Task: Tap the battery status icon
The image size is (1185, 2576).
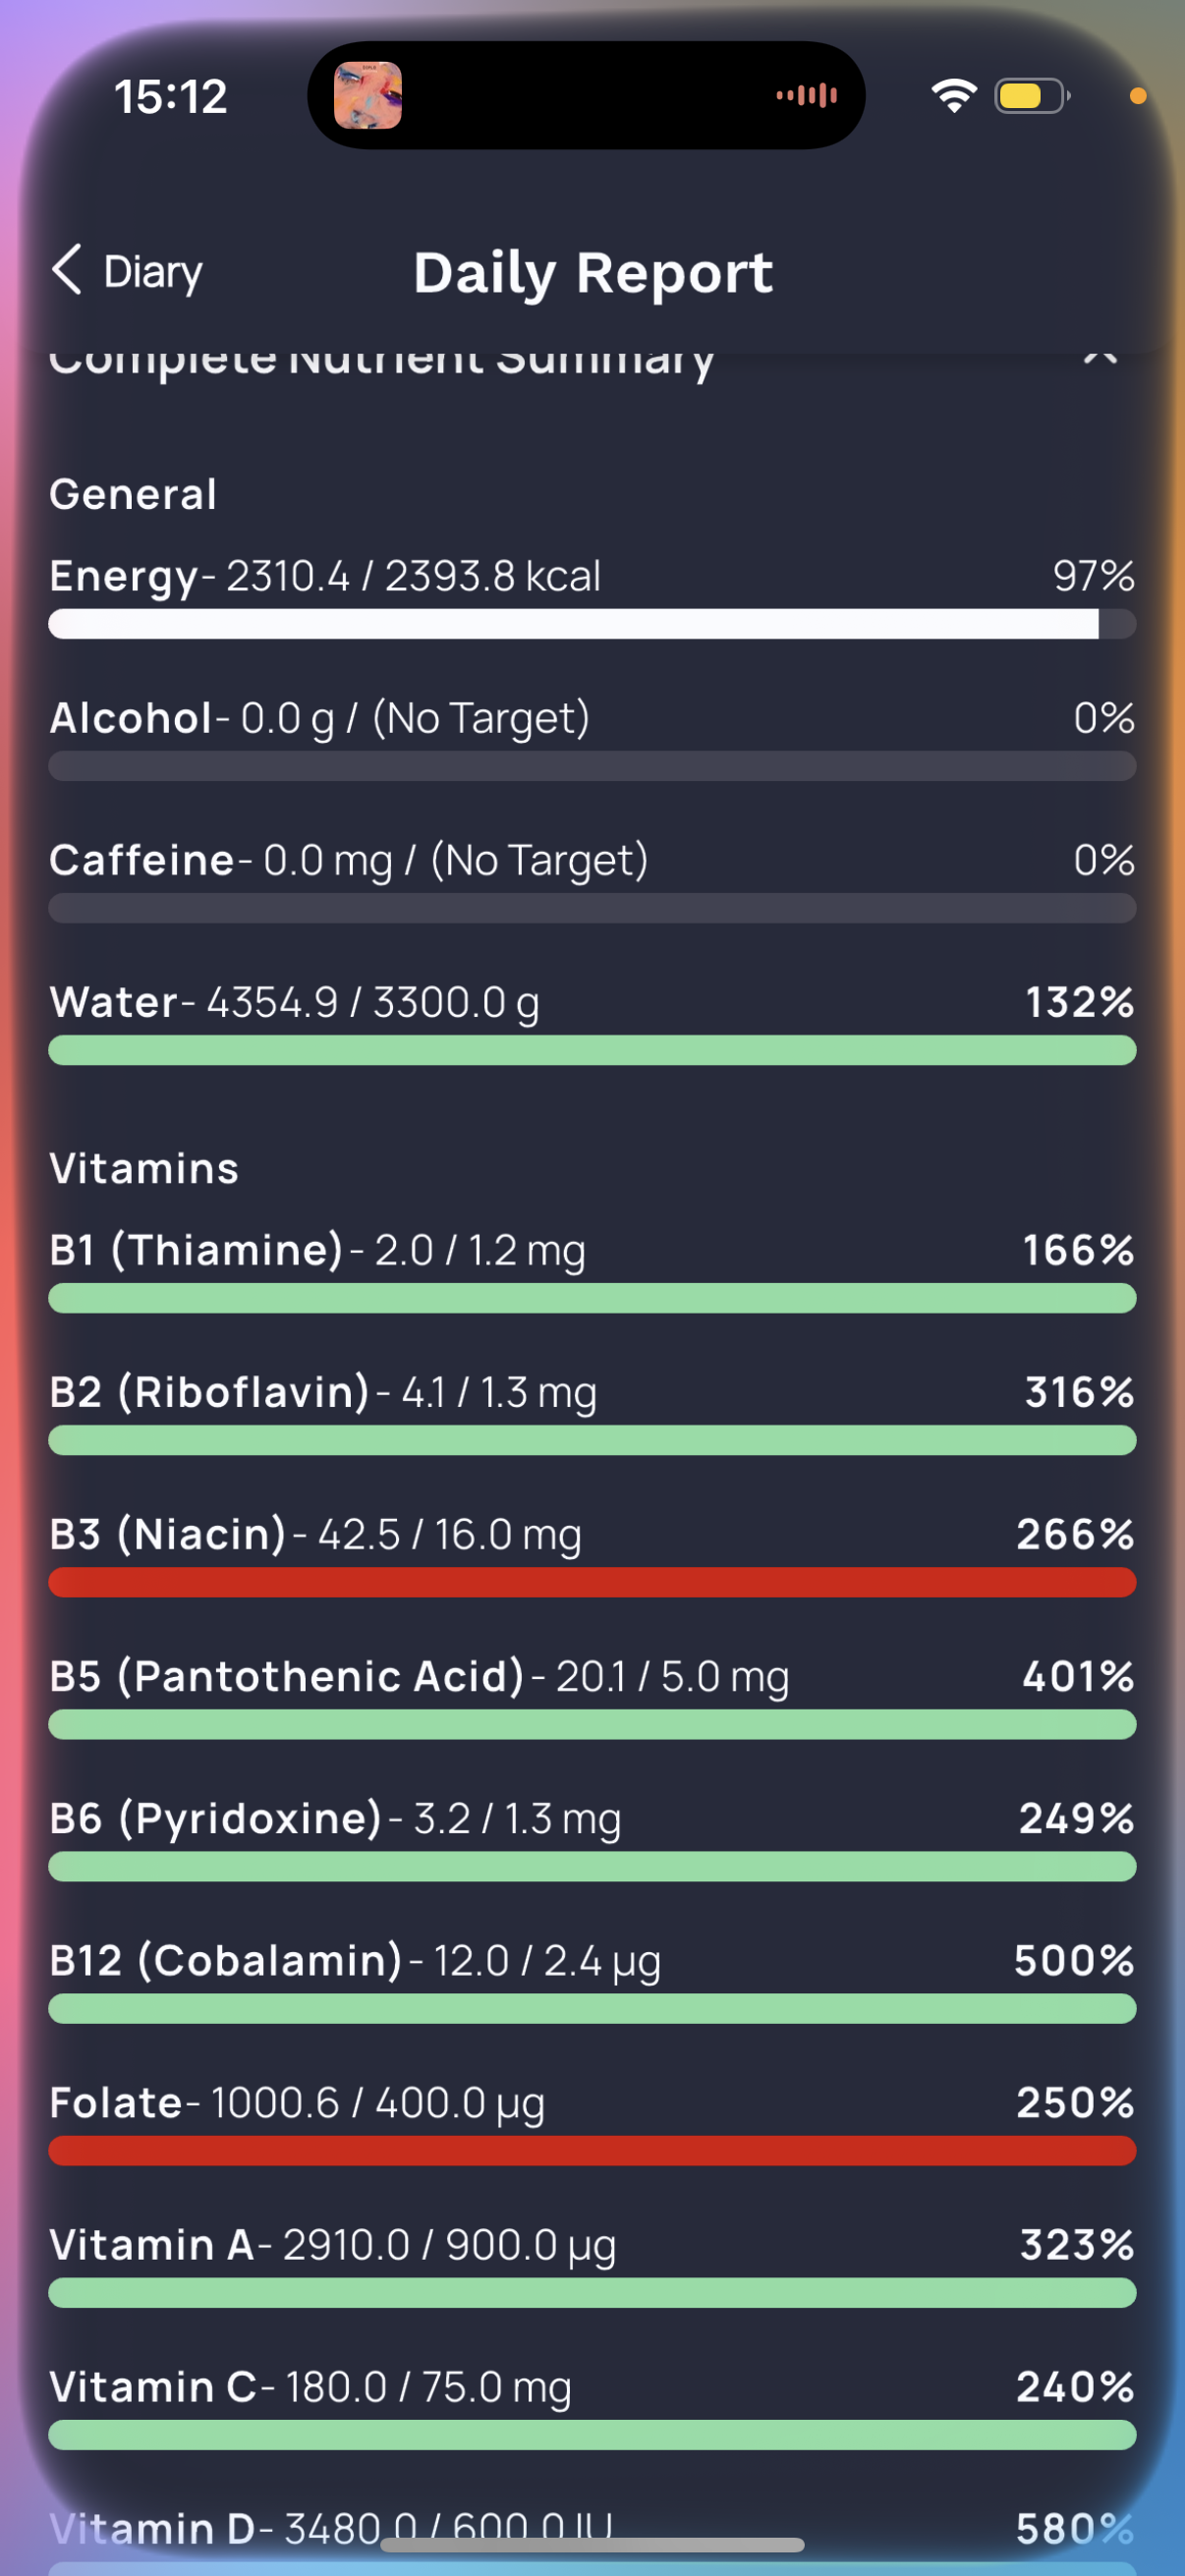Action: (x=1032, y=96)
